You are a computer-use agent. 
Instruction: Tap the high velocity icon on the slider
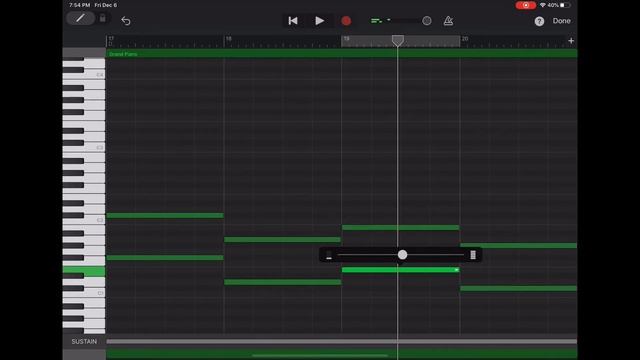pyautogui.click(x=473, y=255)
